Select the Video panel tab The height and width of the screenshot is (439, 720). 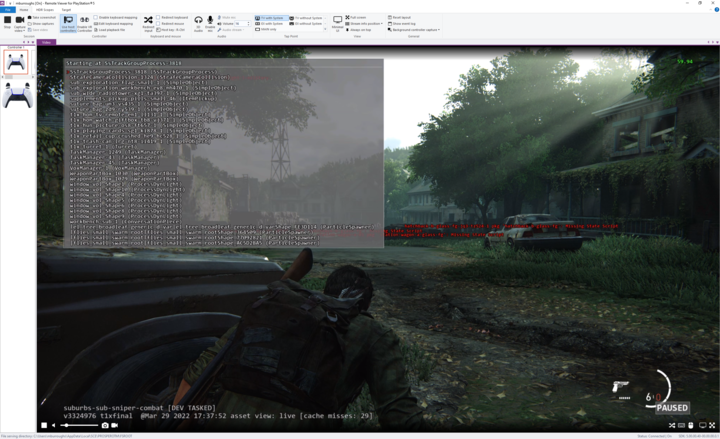46,42
